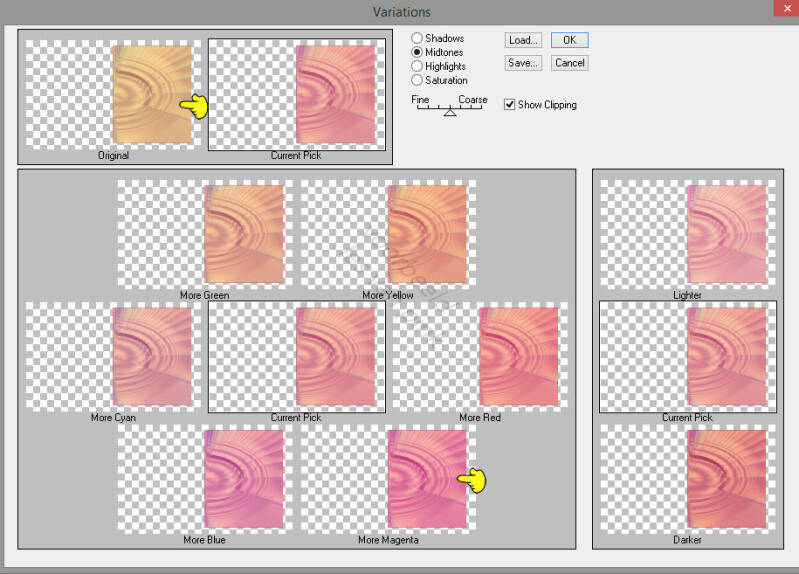Cancel the Variations dialog
This screenshot has width=799, height=574.
[569, 63]
